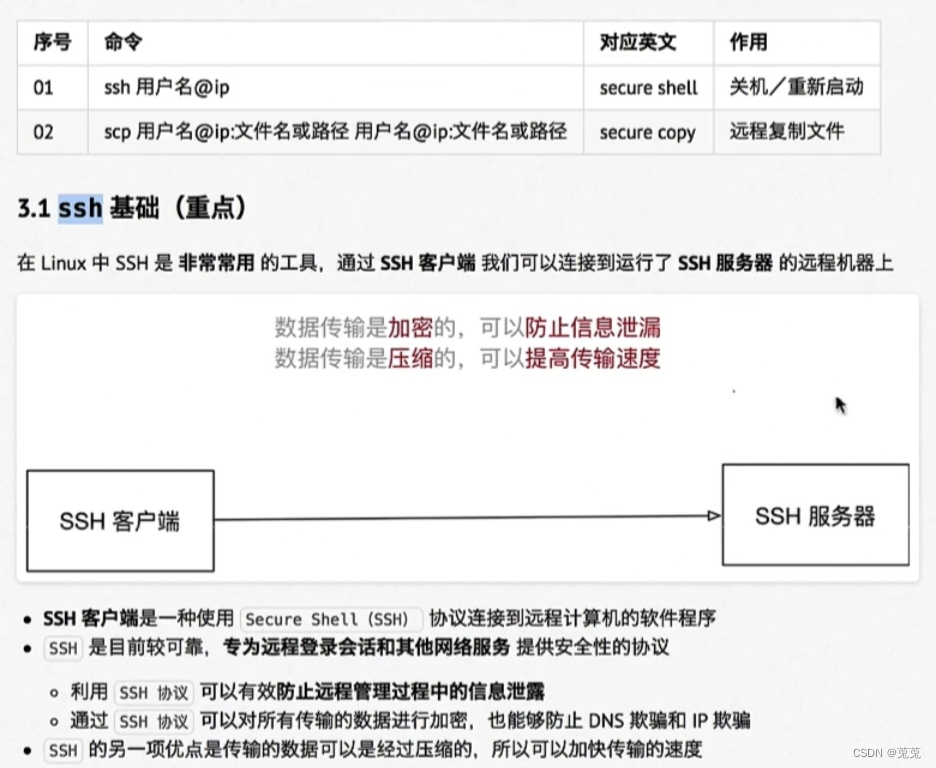
Task: Click '协议连接到远程计算机的软件程序' text
Action: [572, 618]
